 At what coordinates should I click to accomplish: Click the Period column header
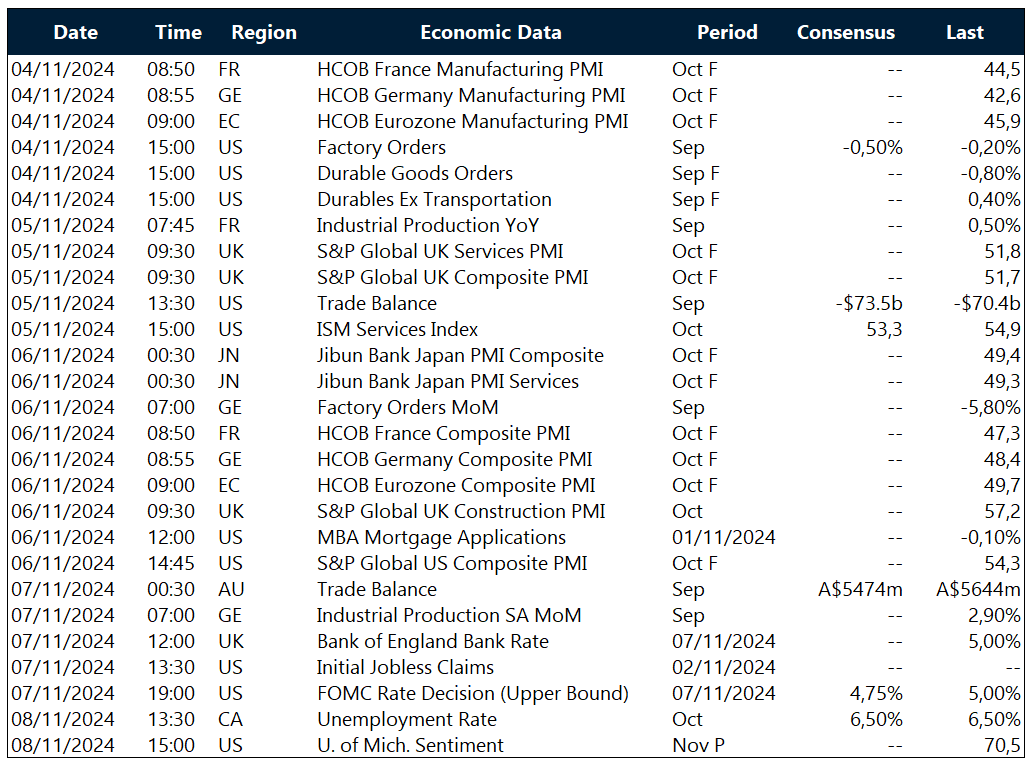[x=727, y=32]
